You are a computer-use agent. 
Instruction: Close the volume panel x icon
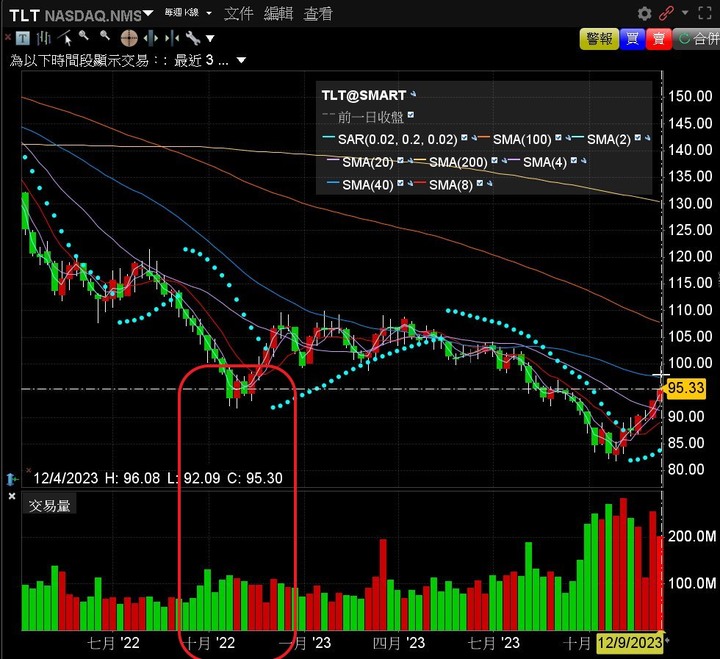(x=12, y=496)
